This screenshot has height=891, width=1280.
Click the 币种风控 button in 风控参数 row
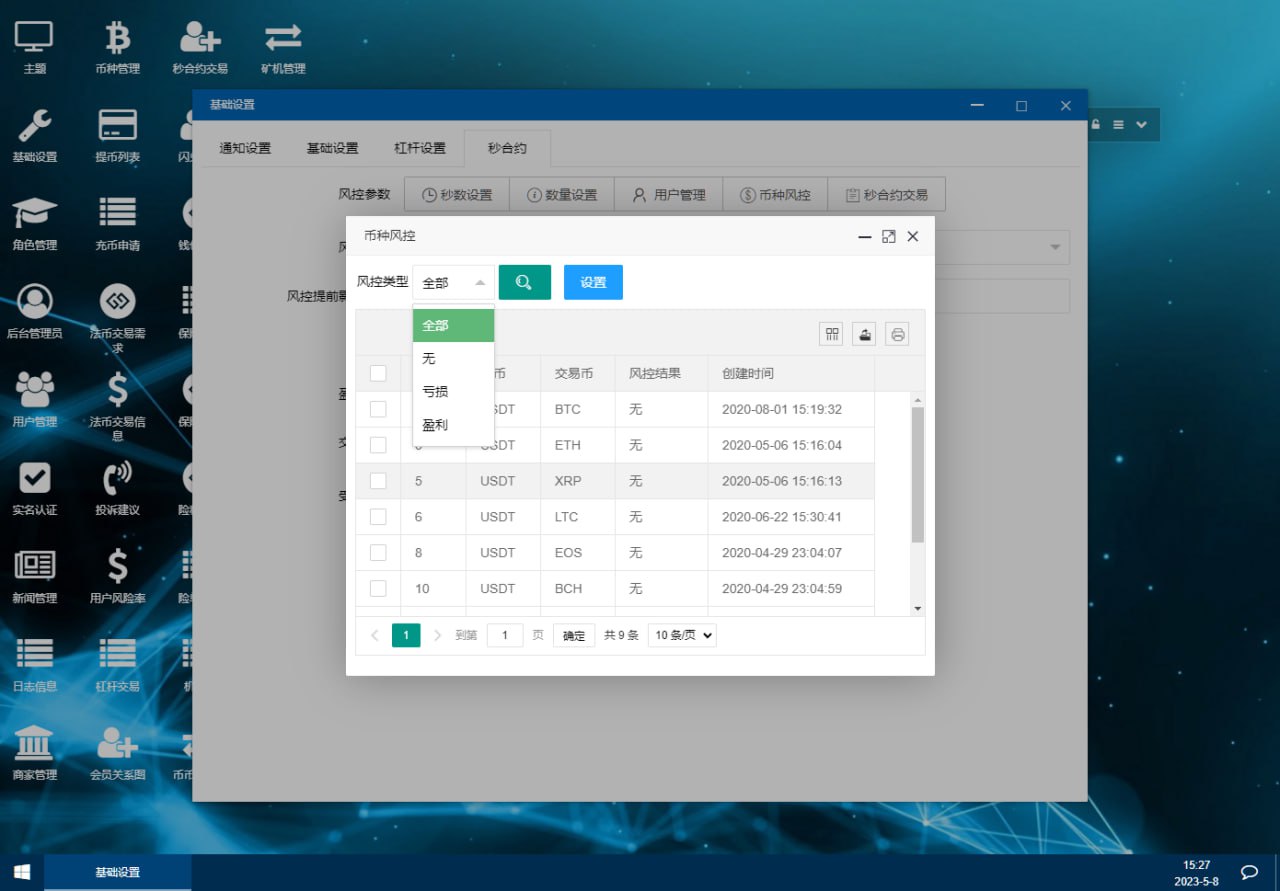[x=775, y=195]
